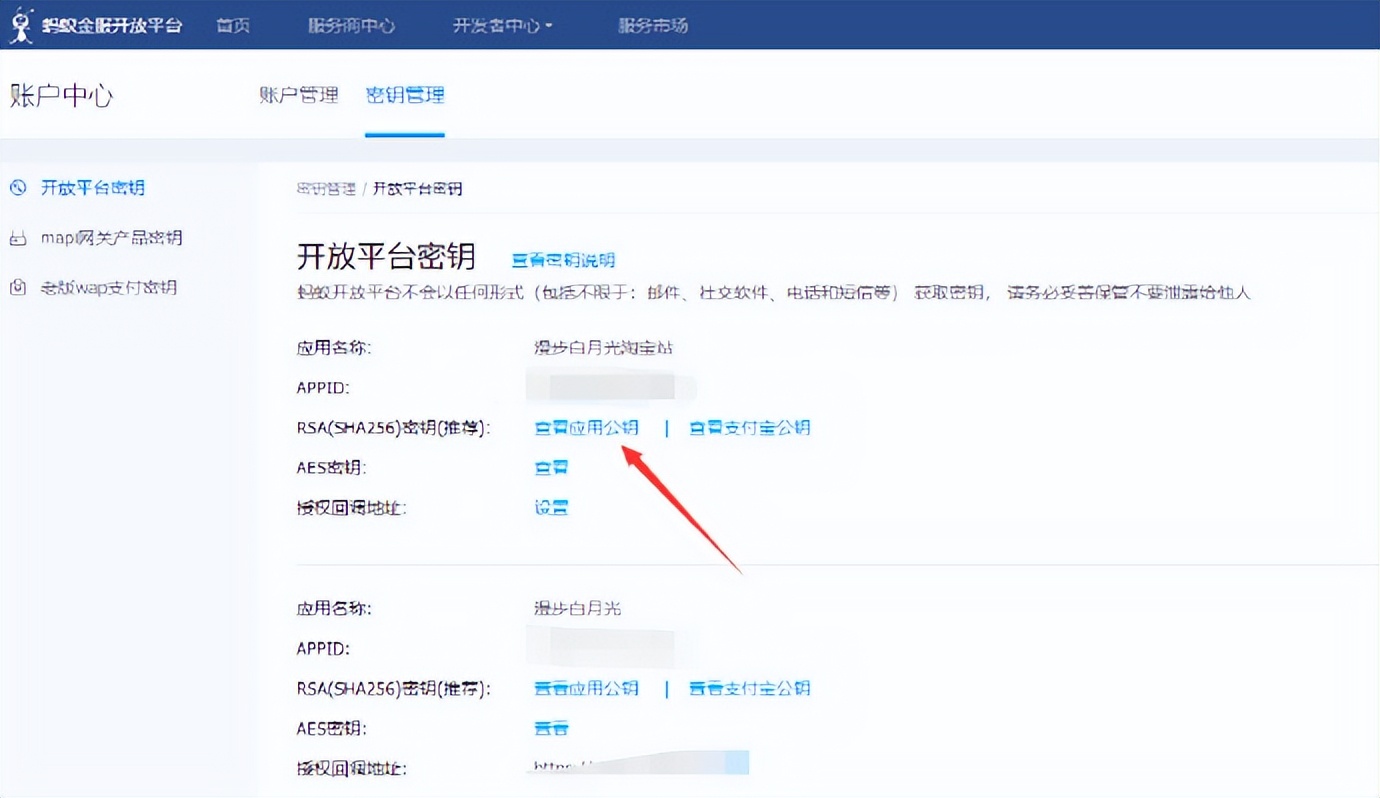The width and height of the screenshot is (1380, 798).
Task: Click the 账户中心 title text
Action: tap(62, 96)
